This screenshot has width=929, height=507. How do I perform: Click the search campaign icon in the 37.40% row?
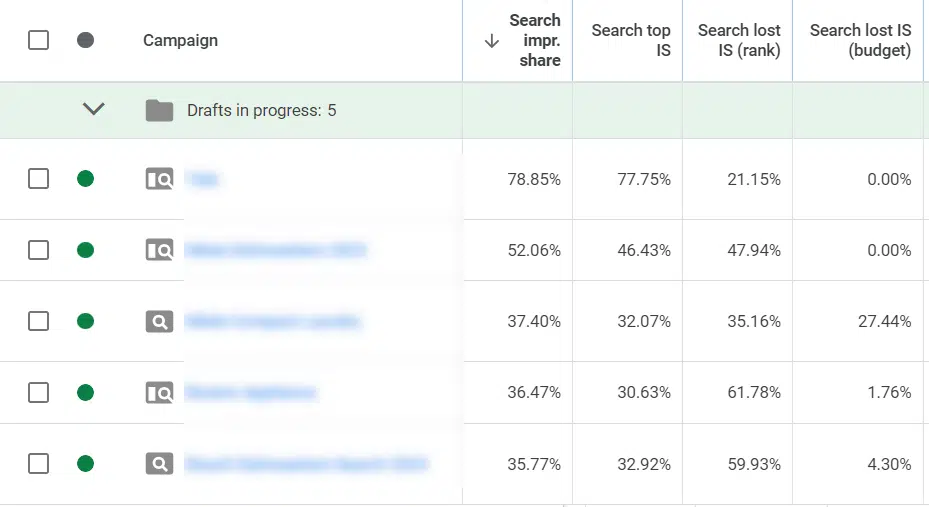click(159, 321)
